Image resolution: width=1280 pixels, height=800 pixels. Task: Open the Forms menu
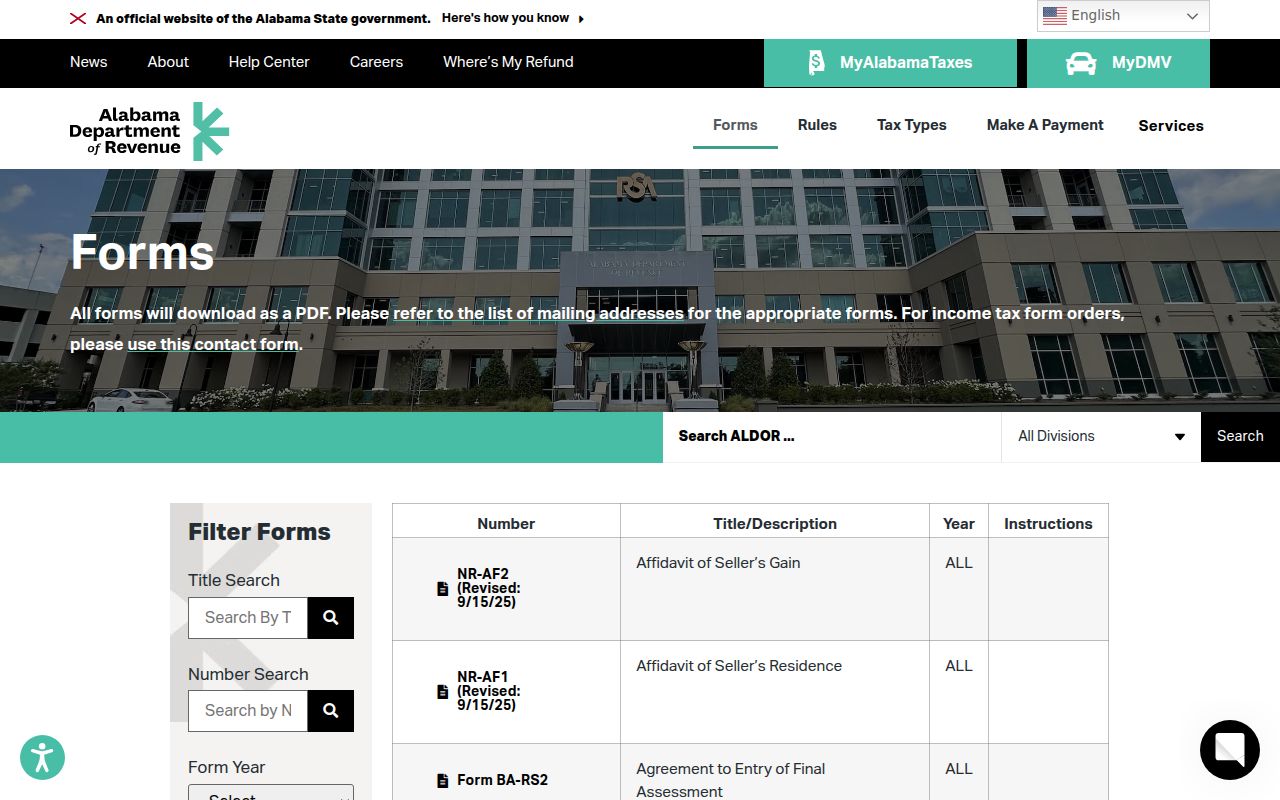pyautogui.click(x=735, y=125)
